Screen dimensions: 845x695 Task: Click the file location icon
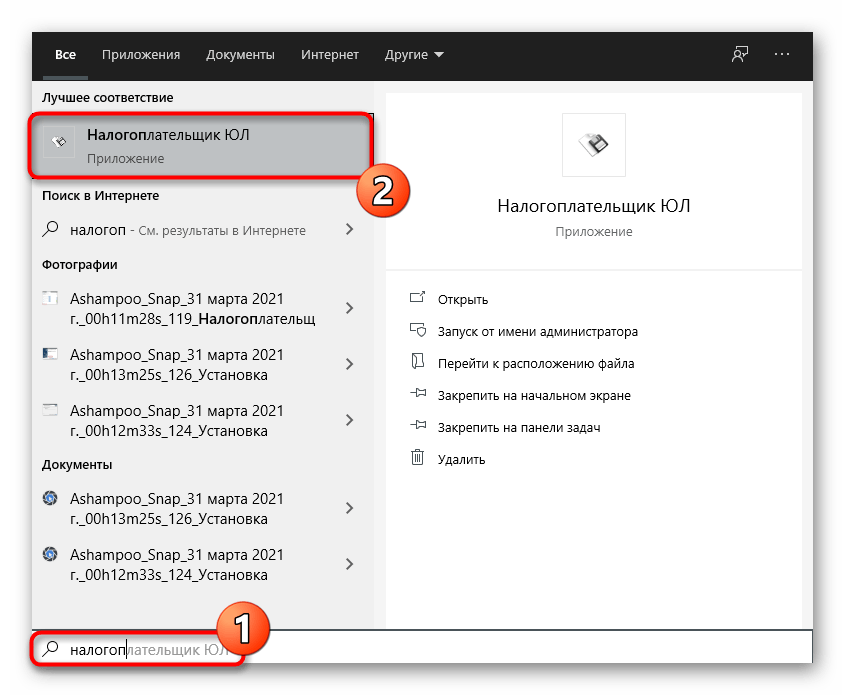[418, 363]
